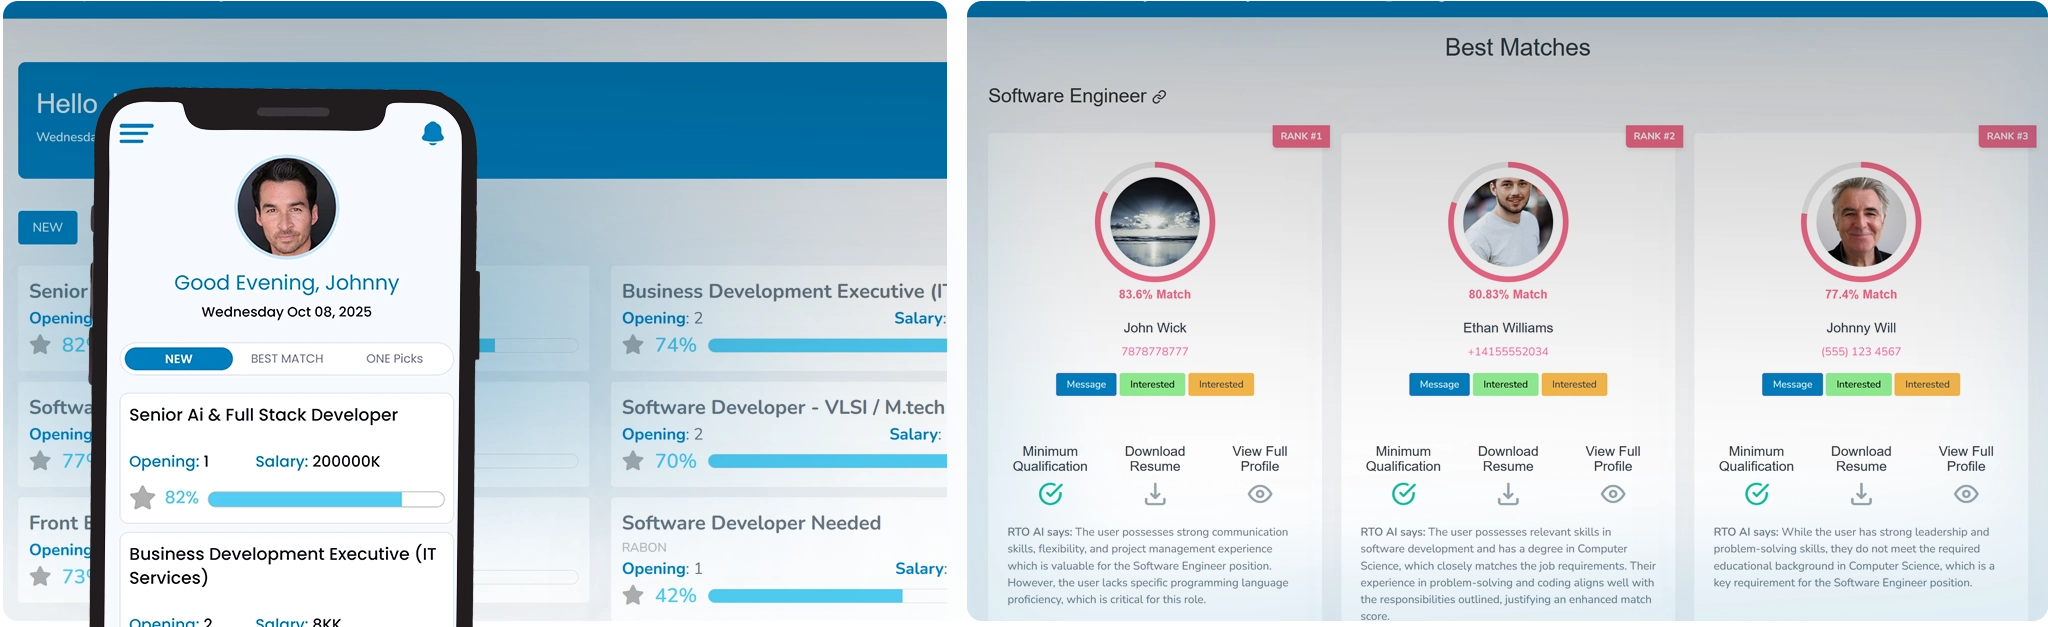Click star beside 74% Business Development match
This screenshot has height=627, width=2048.
coord(633,345)
